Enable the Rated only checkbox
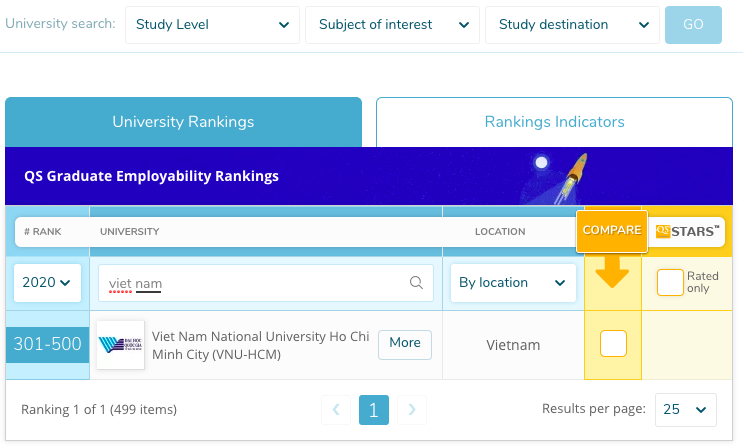This screenshot has height=447, width=743. pos(670,283)
